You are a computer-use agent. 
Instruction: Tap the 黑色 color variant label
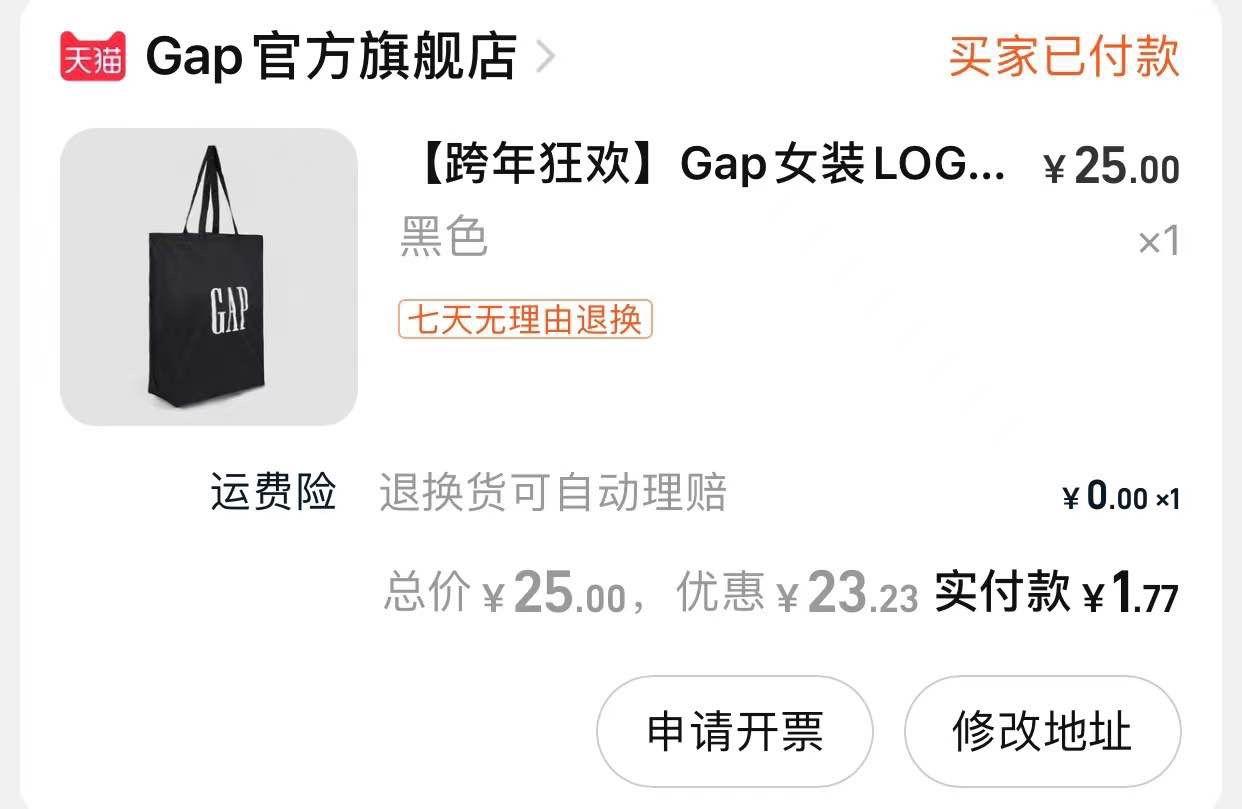444,238
